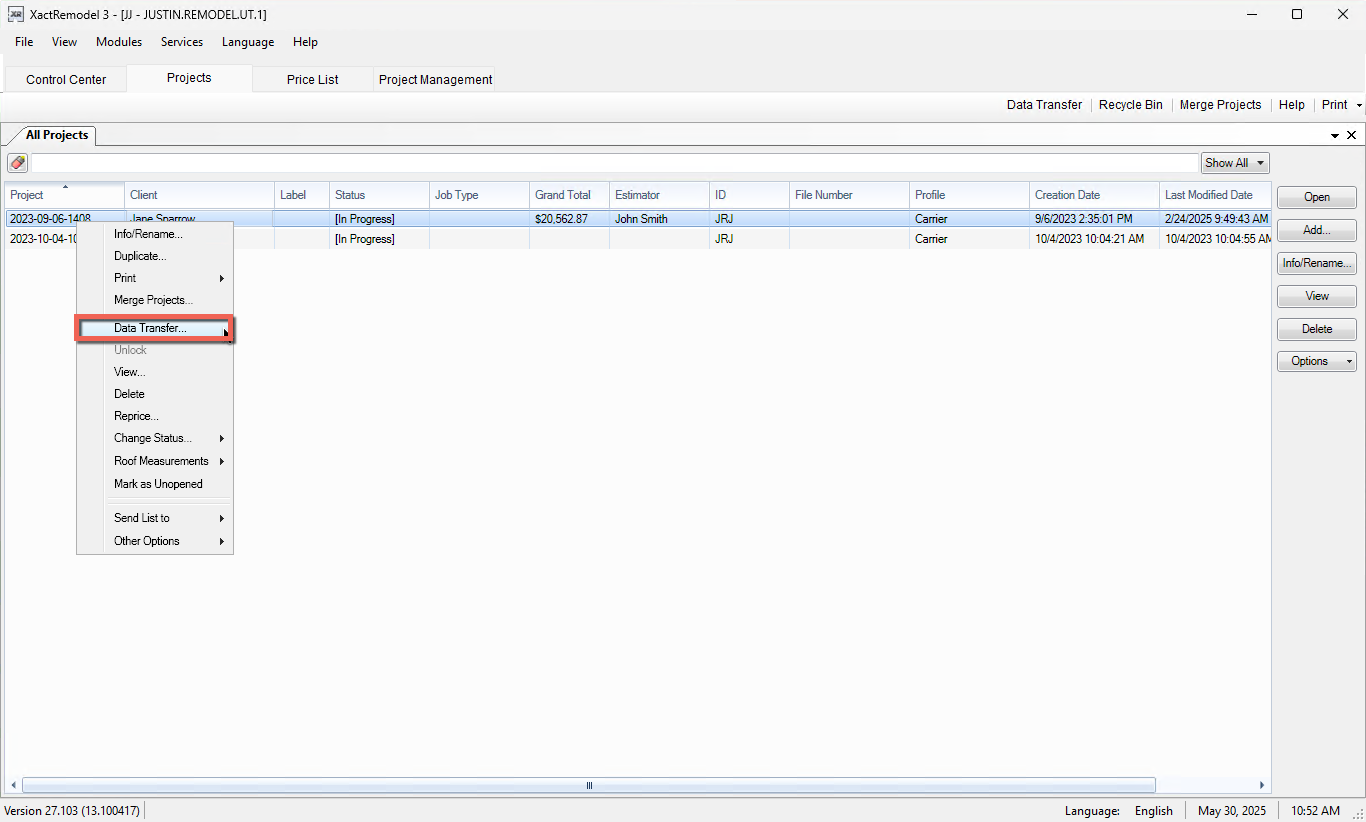Sort by the Client column header
This screenshot has width=1366, height=822.
coord(200,195)
